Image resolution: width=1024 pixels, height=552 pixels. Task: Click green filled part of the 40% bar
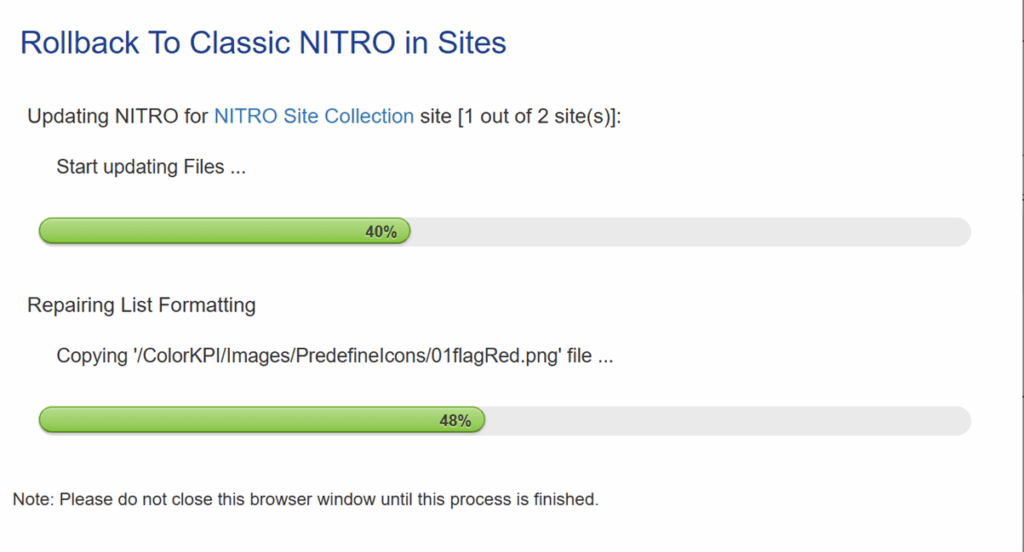(x=200, y=232)
